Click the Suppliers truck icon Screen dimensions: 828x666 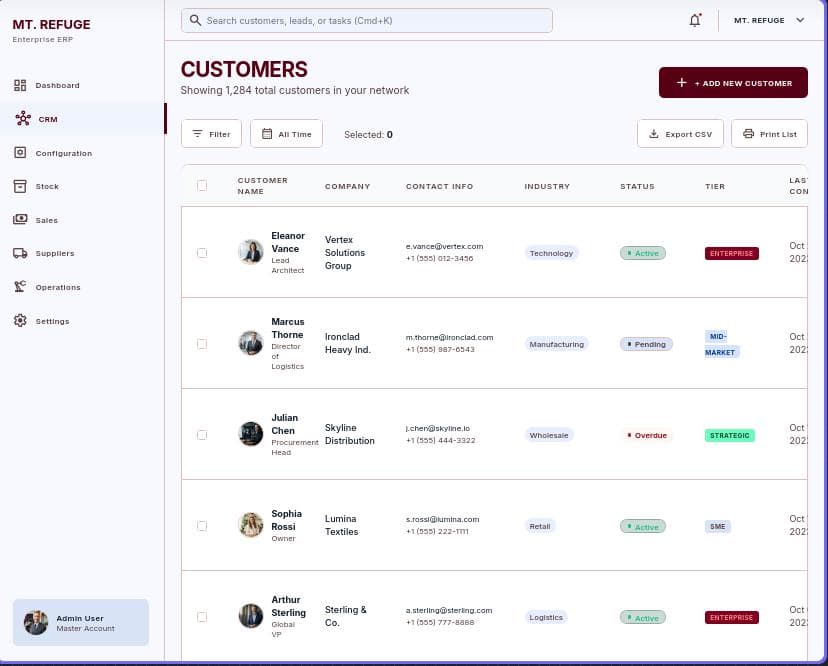click(x=20, y=253)
